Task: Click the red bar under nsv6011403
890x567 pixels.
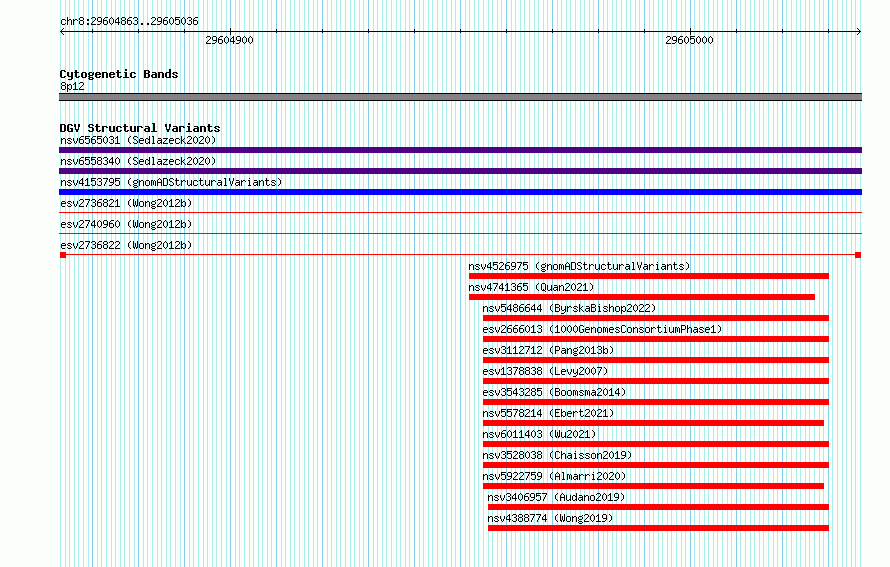Action: coord(656,444)
